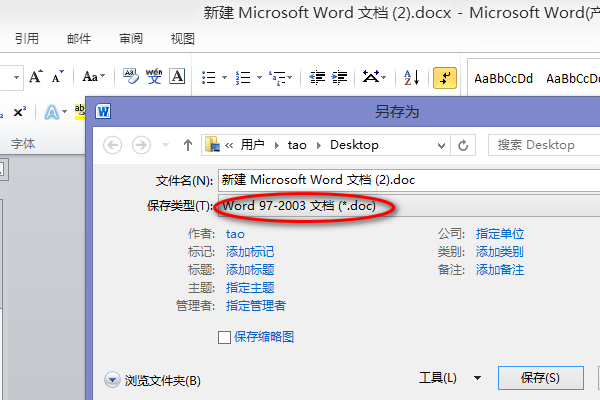Click the Asian Layout icon
600x400 pixels.
pyautogui.click(x=374, y=77)
